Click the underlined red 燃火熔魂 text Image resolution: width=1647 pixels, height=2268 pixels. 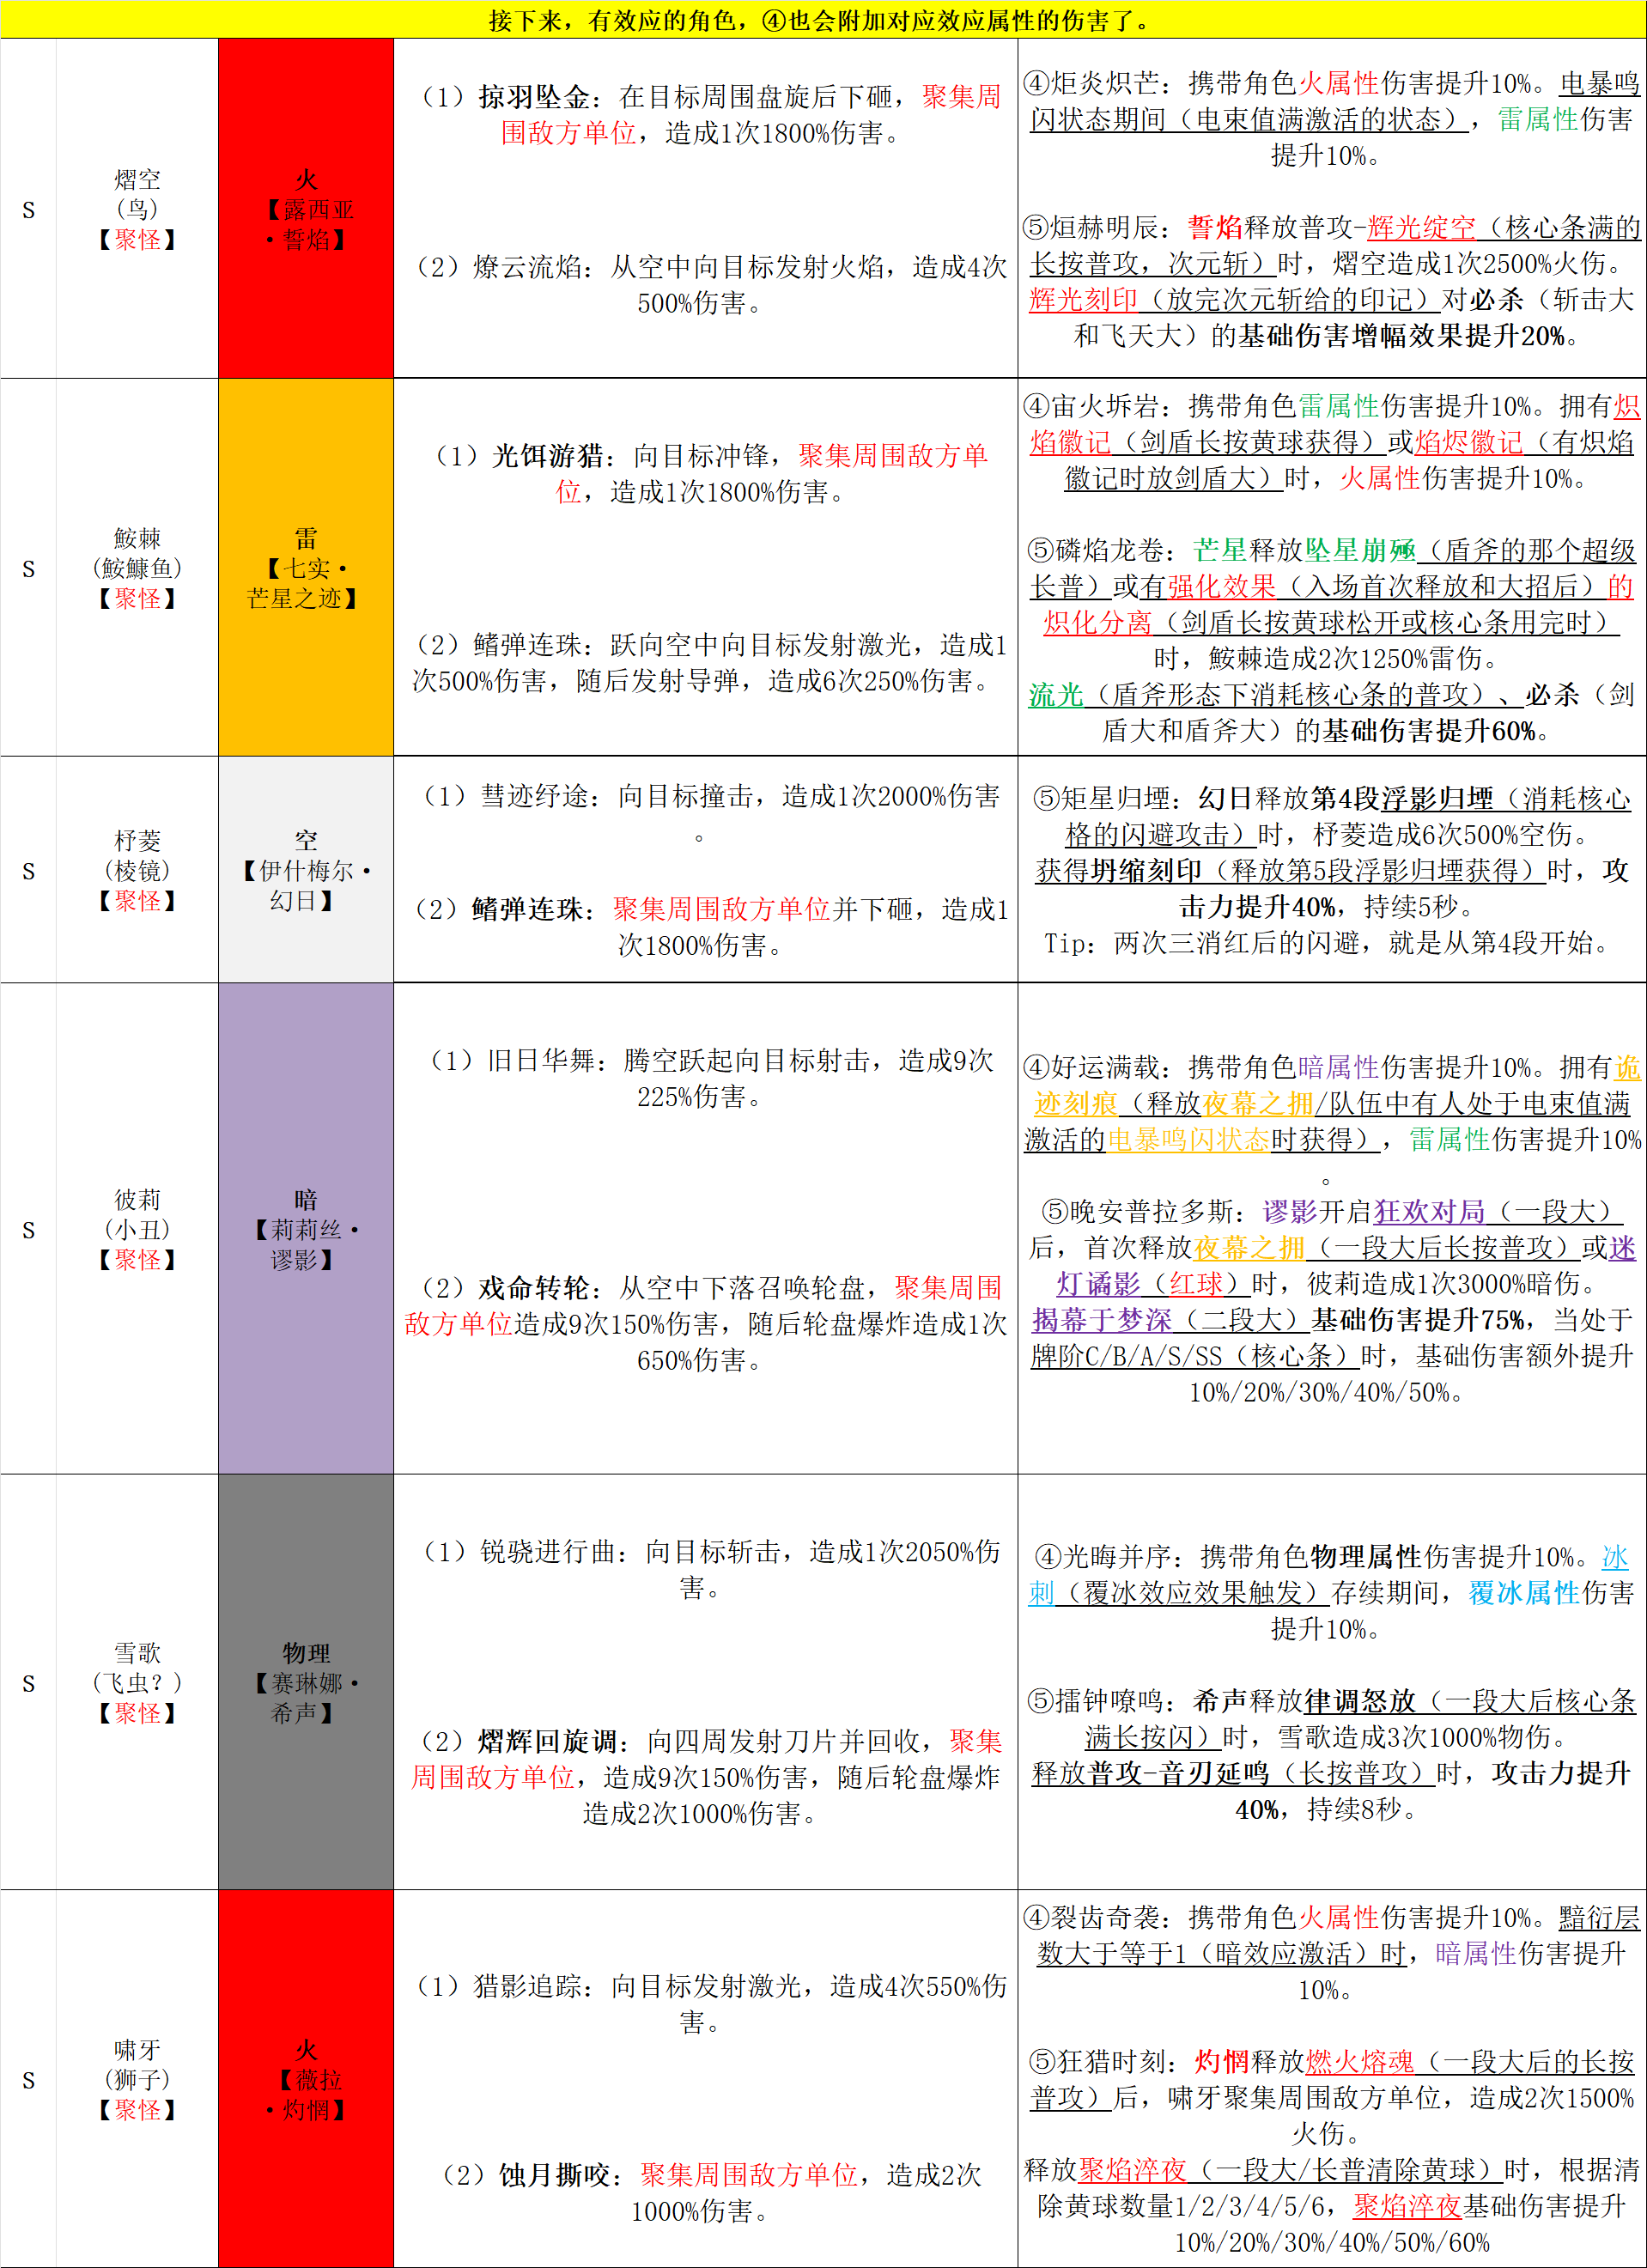1360,2061
